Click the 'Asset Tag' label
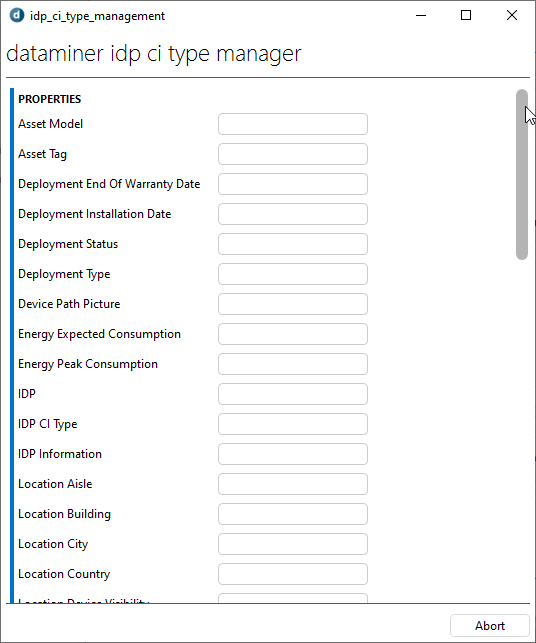Screen dimensions: 536x643 (42, 154)
